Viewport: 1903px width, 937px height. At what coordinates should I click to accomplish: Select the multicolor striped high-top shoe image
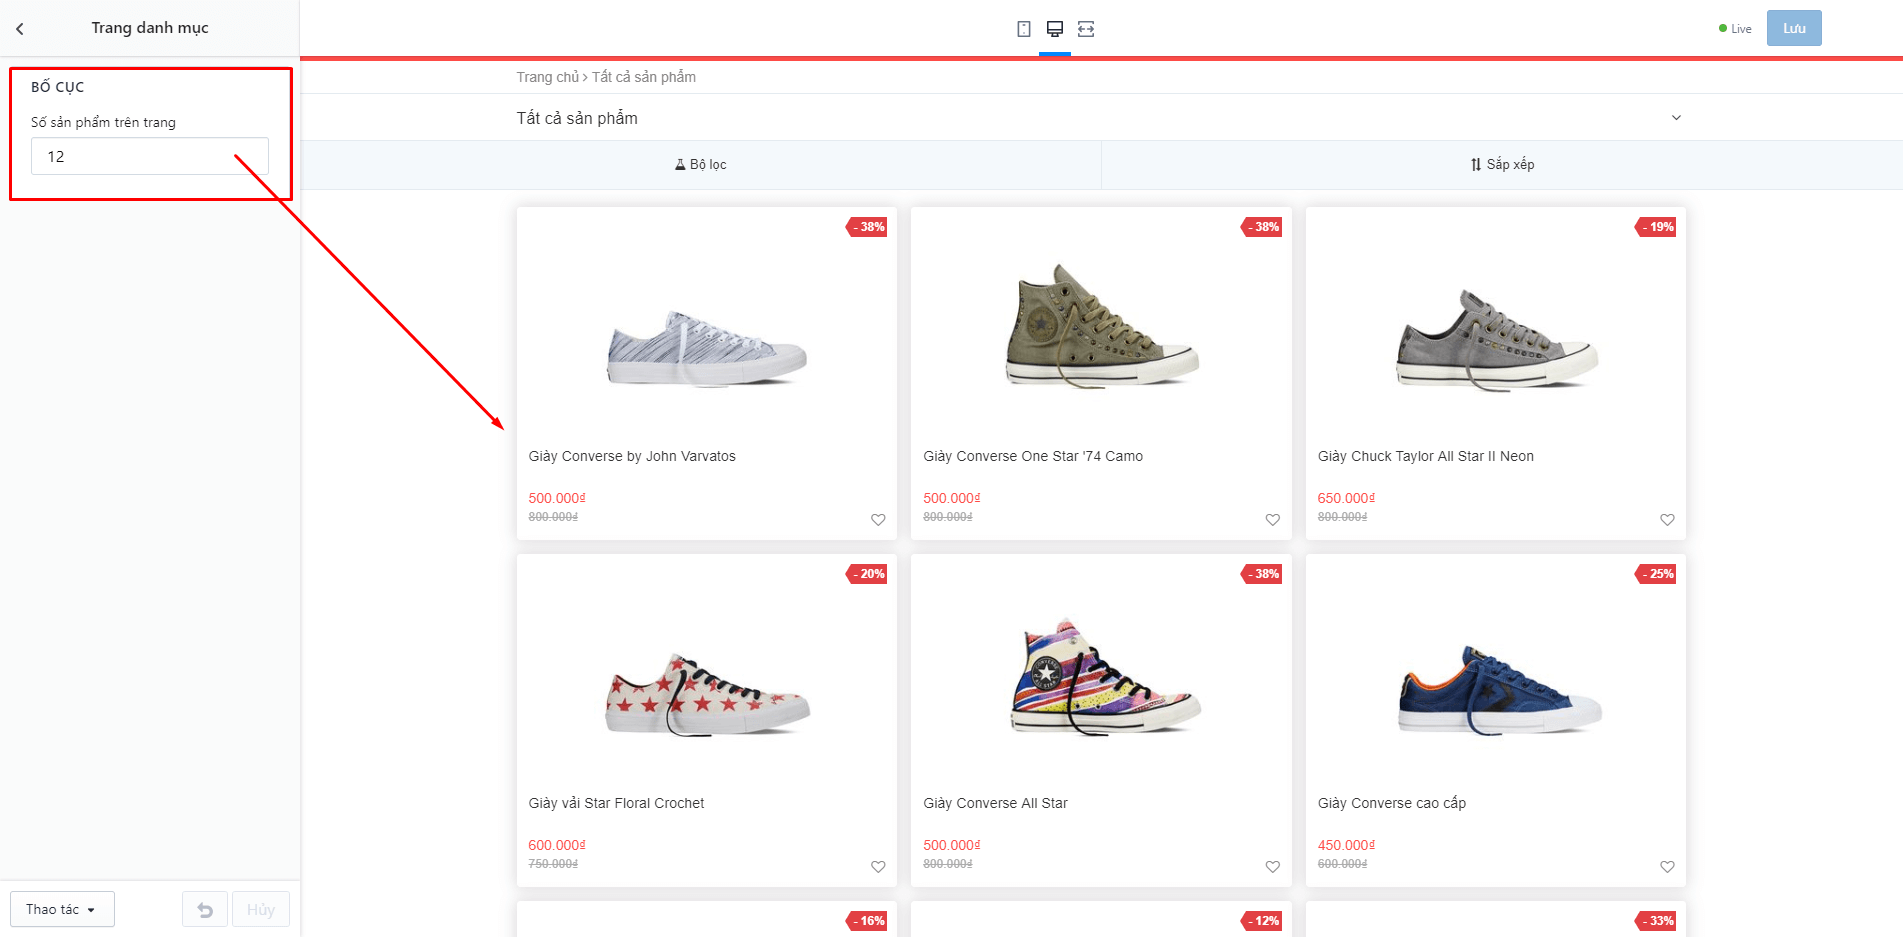click(x=1104, y=677)
